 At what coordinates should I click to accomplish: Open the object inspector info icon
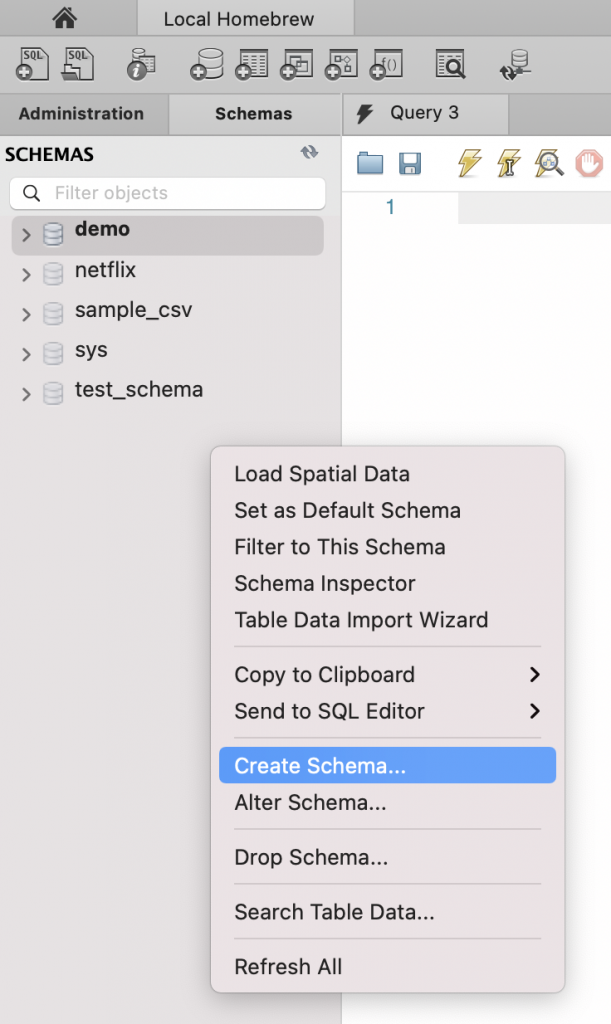(x=141, y=65)
